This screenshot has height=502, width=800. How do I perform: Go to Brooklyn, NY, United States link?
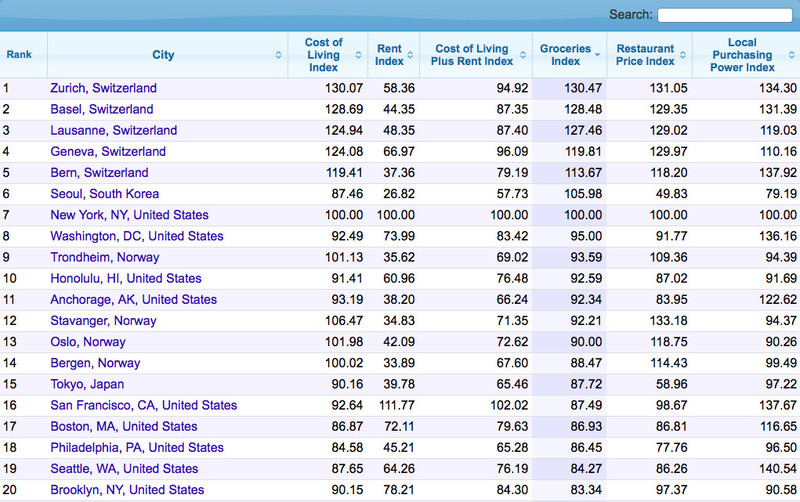[127, 490]
